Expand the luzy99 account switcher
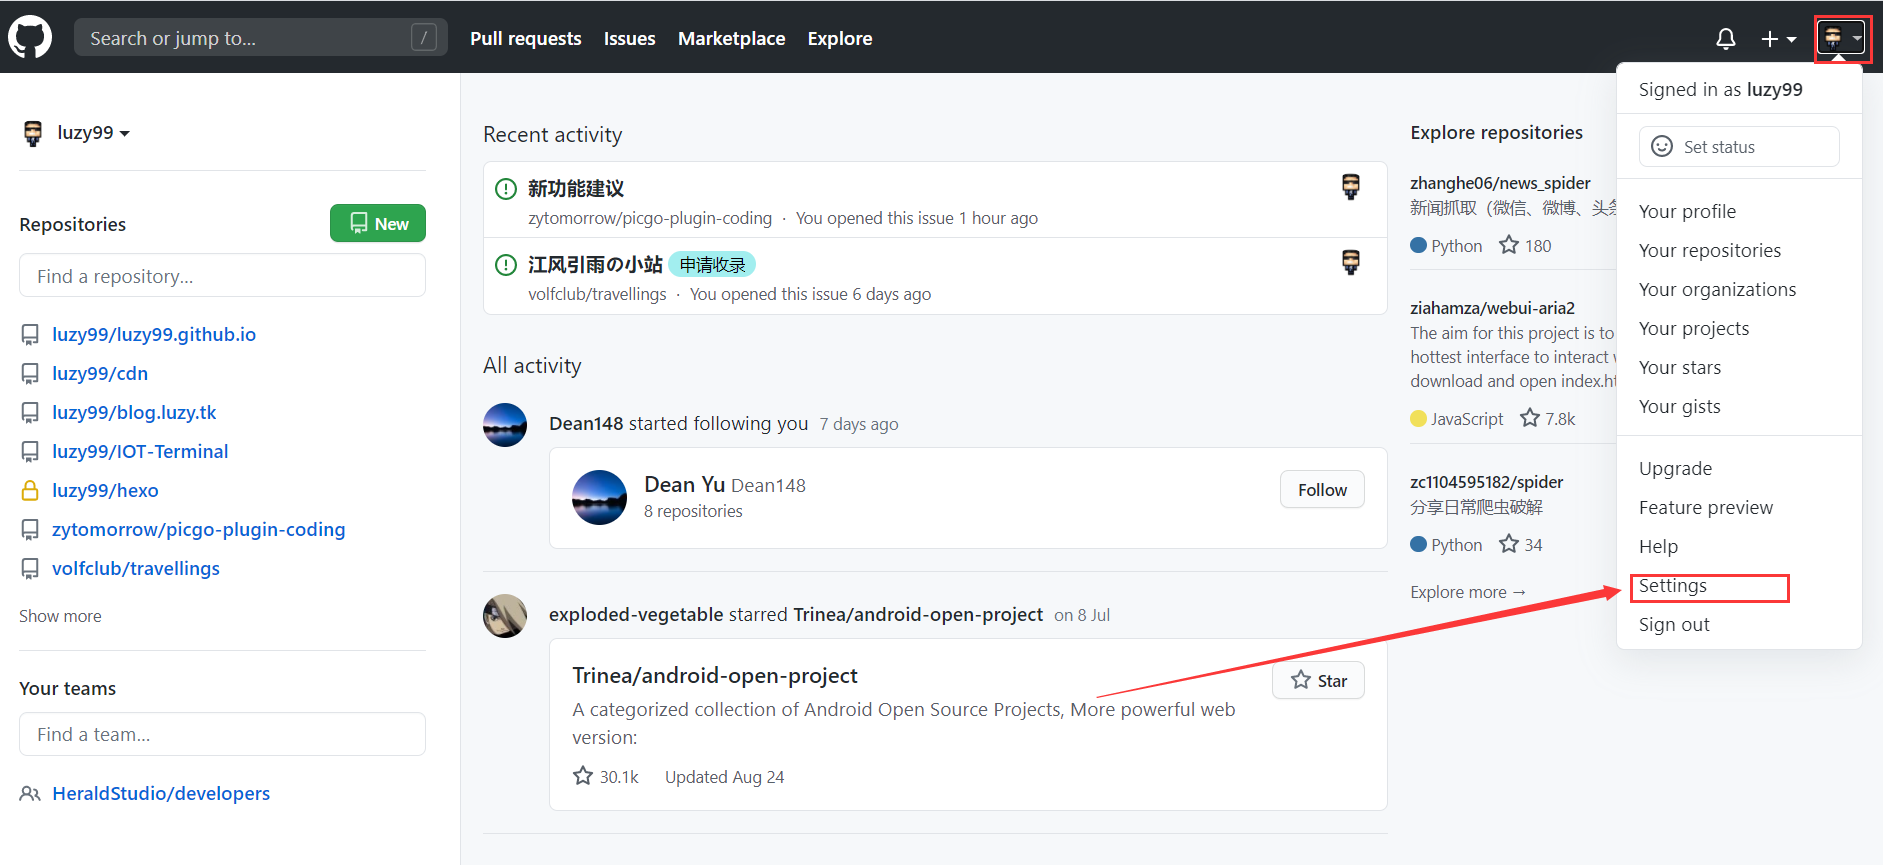This screenshot has width=1883, height=865. pyautogui.click(x=93, y=132)
